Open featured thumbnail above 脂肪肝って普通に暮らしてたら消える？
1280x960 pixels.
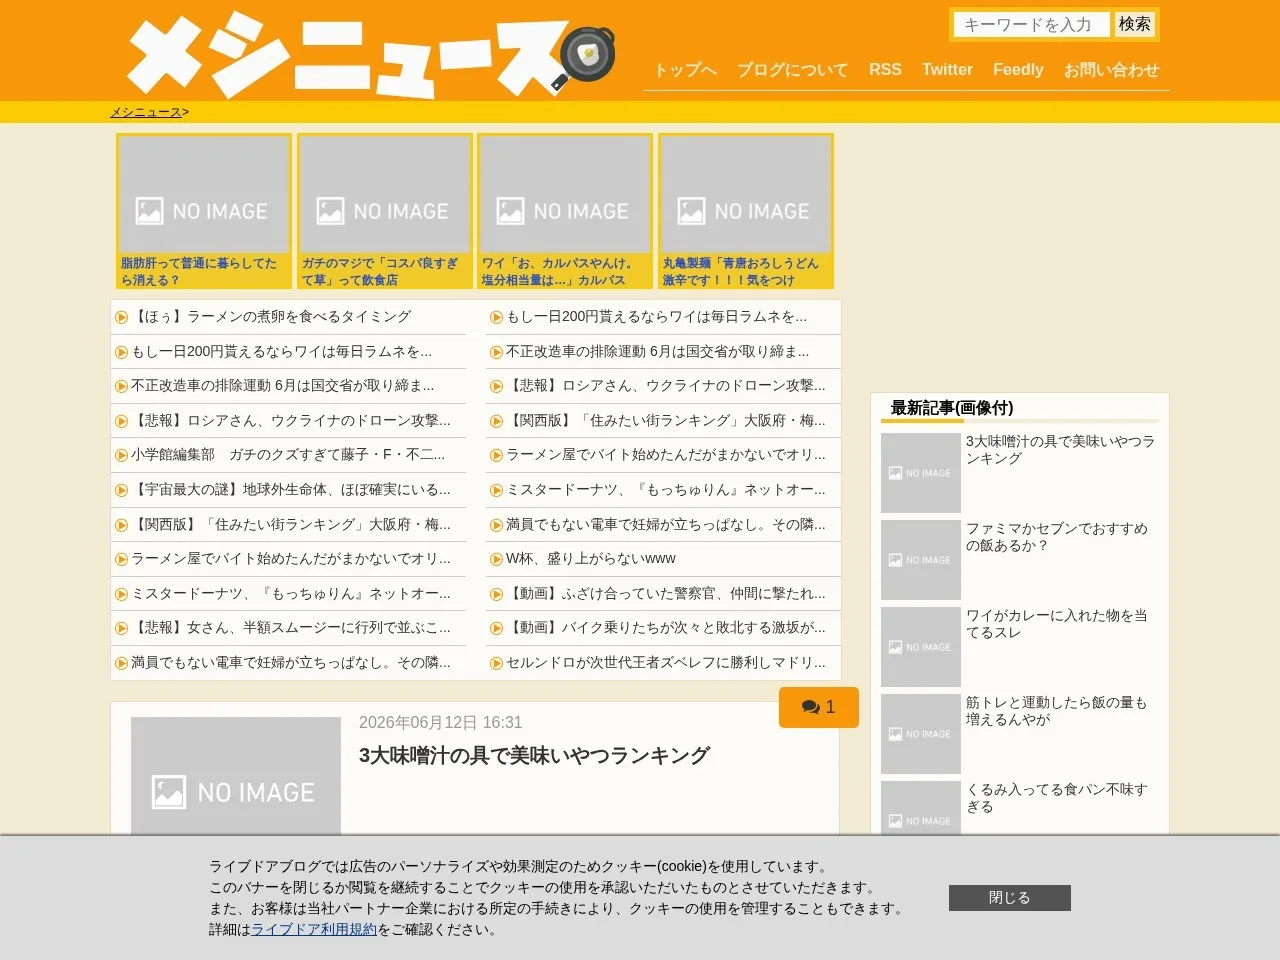(x=204, y=194)
